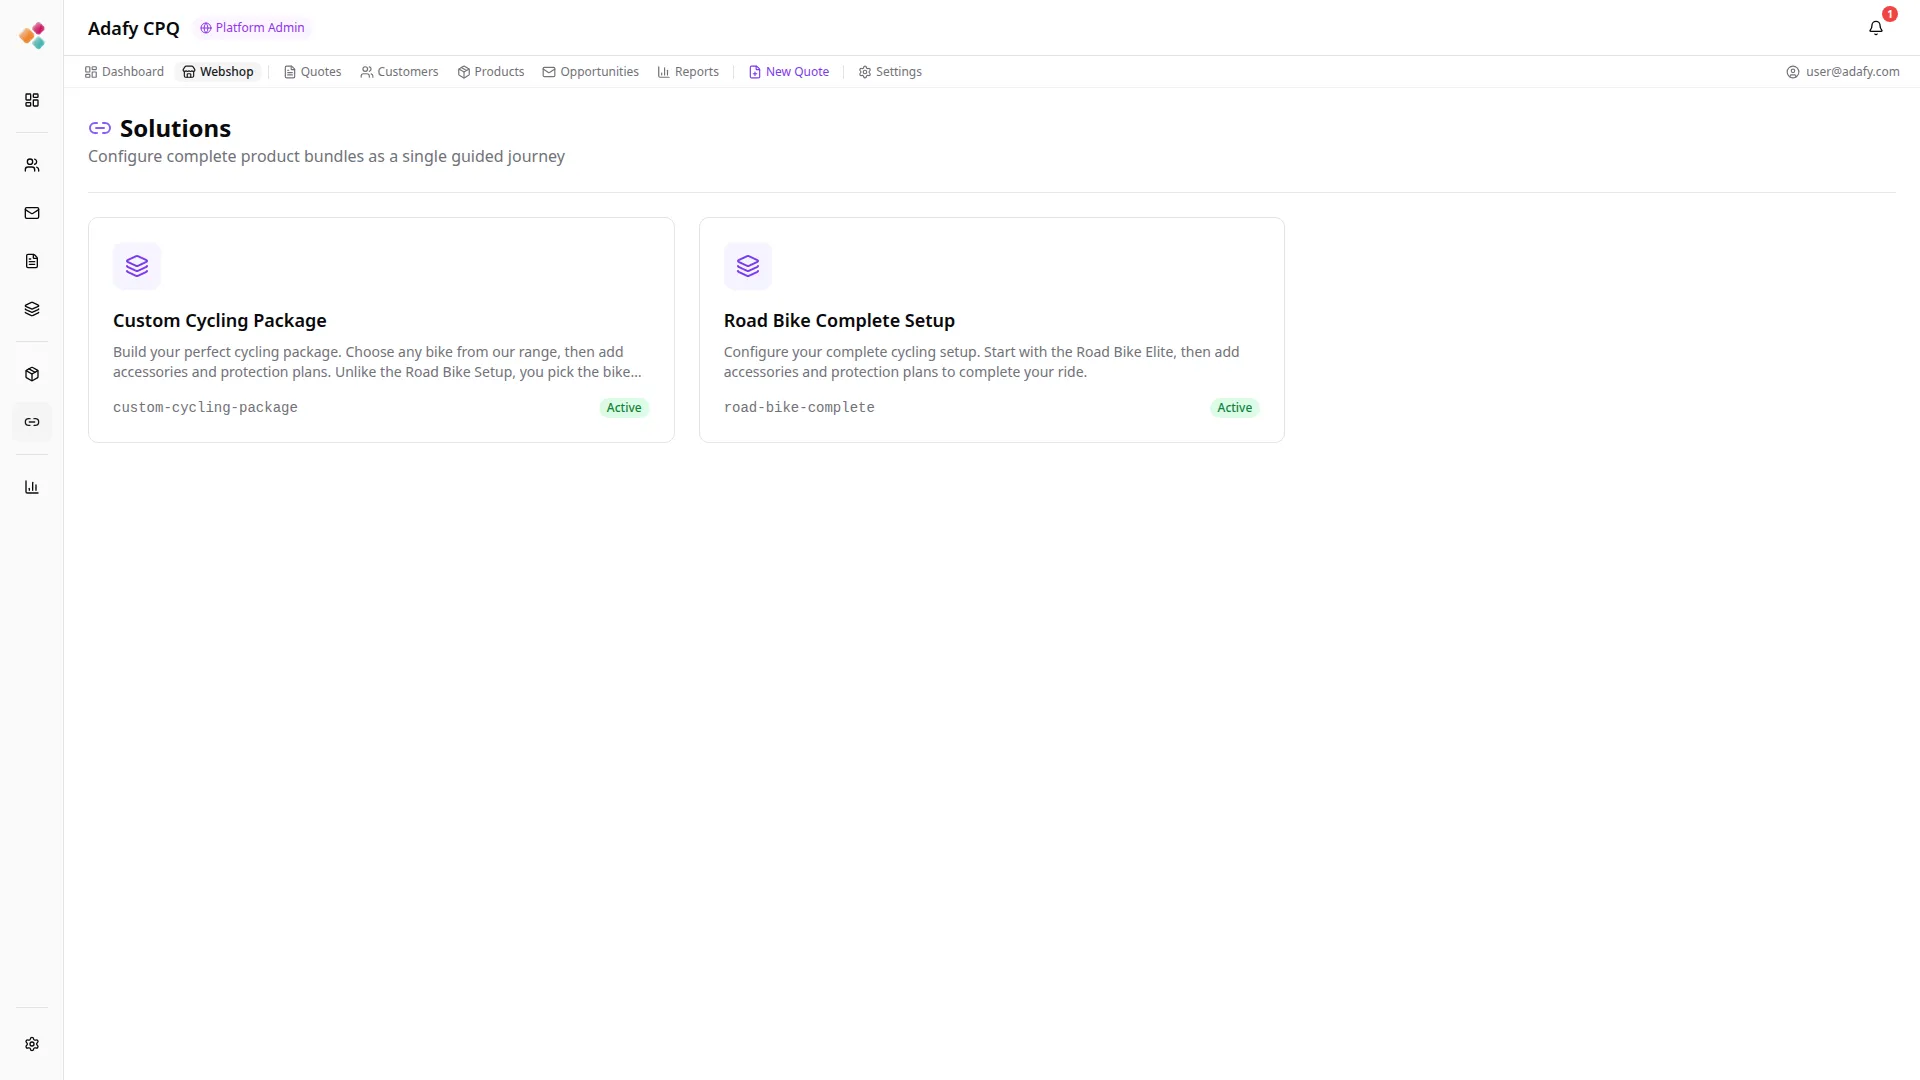Go to the Products tab
The width and height of the screenshot is (1920, 1080).
coord(490,72)
